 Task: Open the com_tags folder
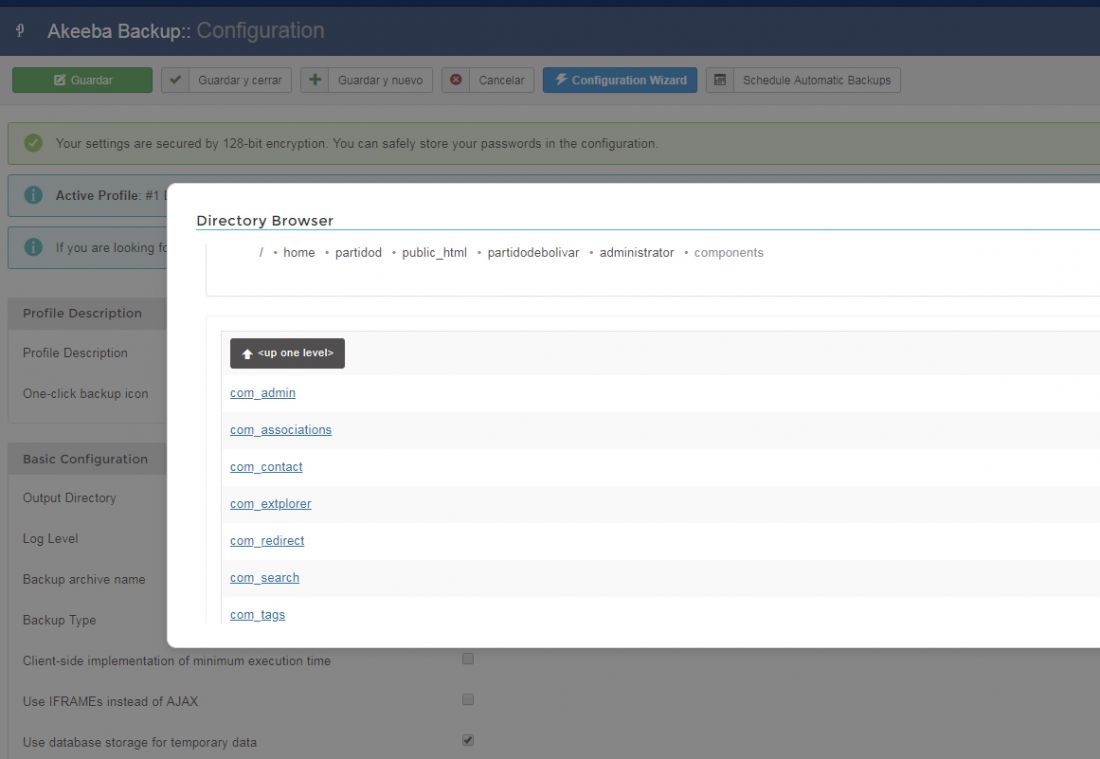click(x=257, y=615)
